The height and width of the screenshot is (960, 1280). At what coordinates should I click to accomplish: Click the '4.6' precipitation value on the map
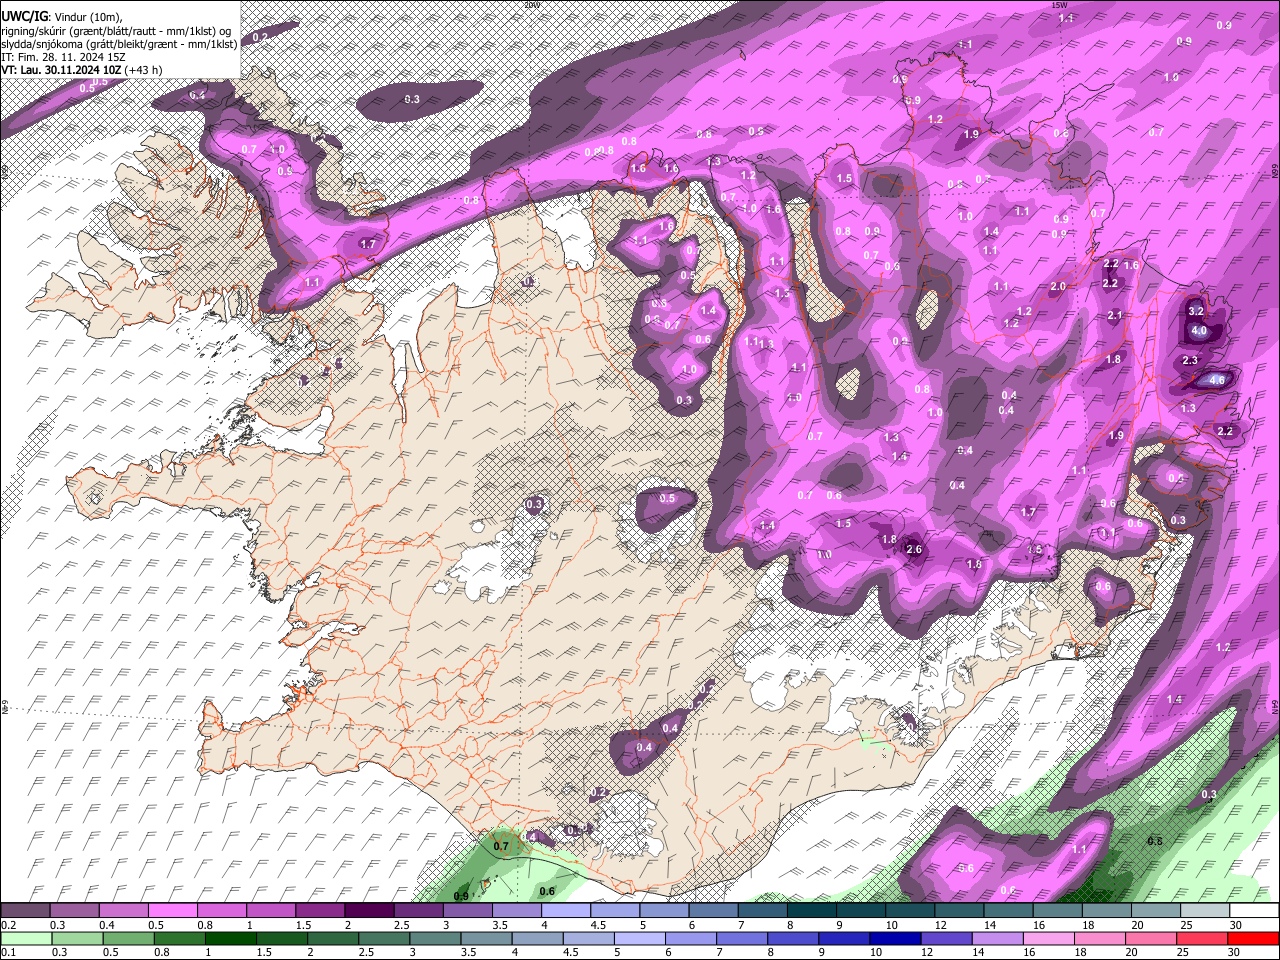(1217, 380)
